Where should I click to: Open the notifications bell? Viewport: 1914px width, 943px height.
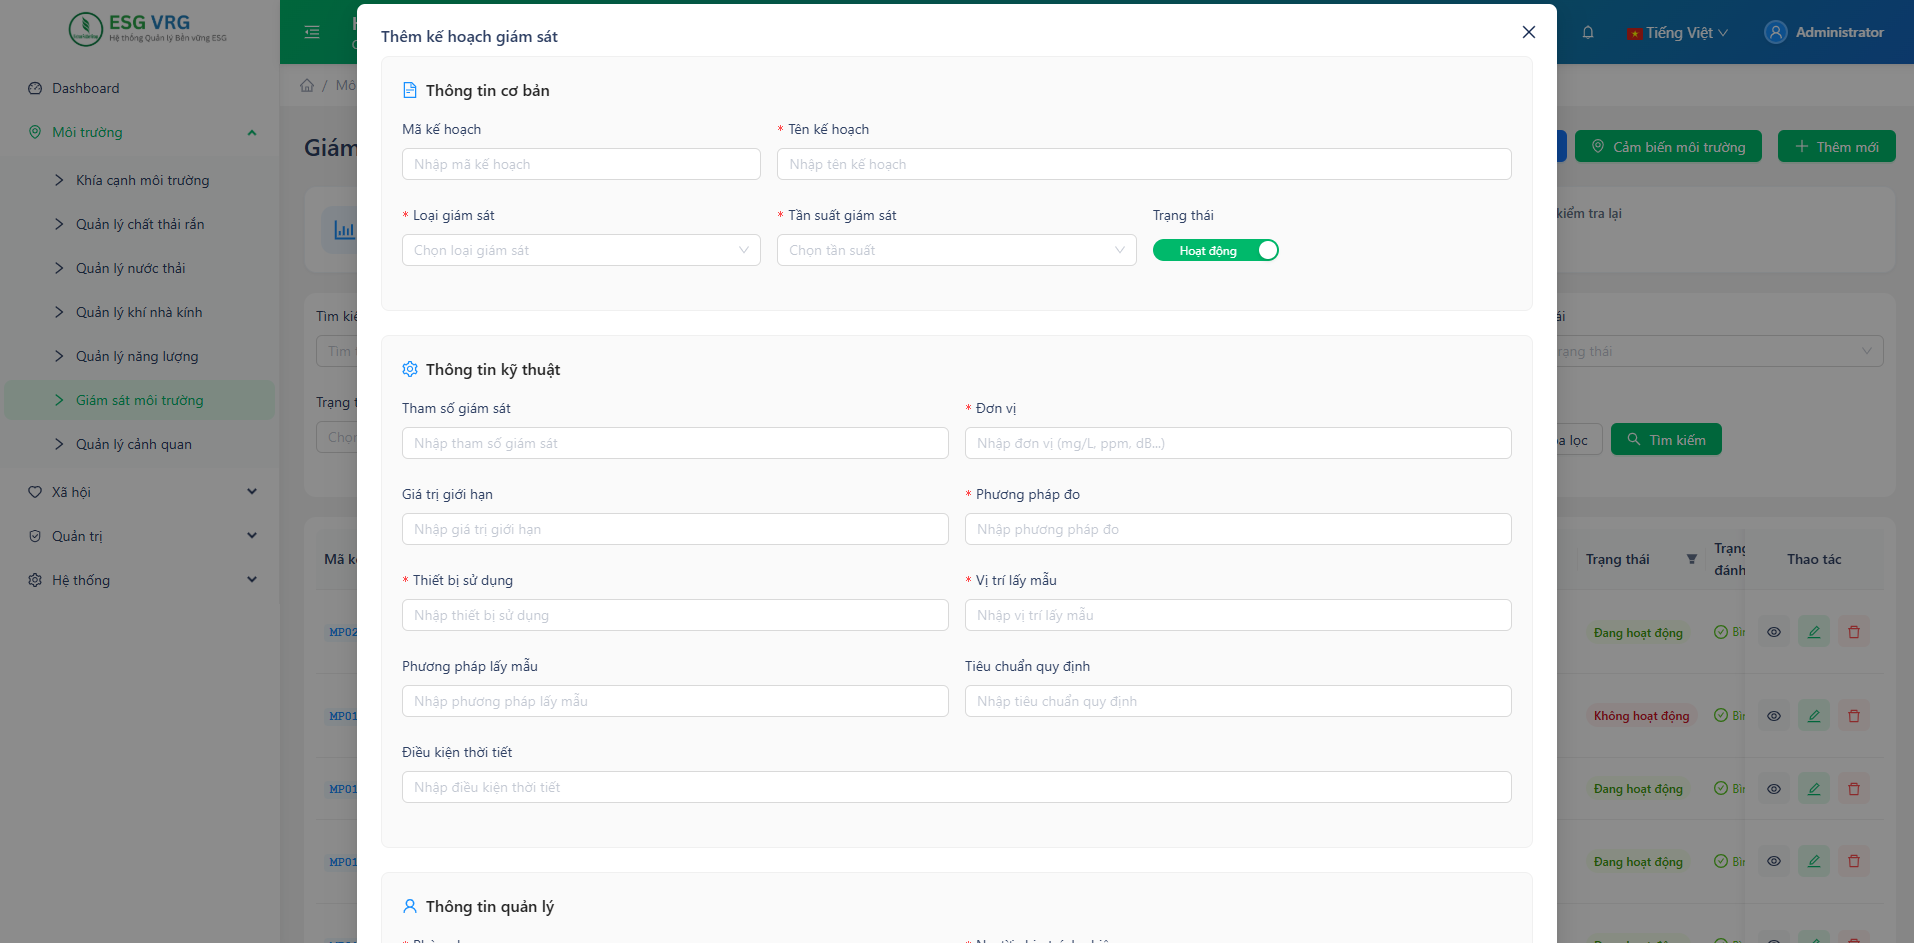point(1588,32)
